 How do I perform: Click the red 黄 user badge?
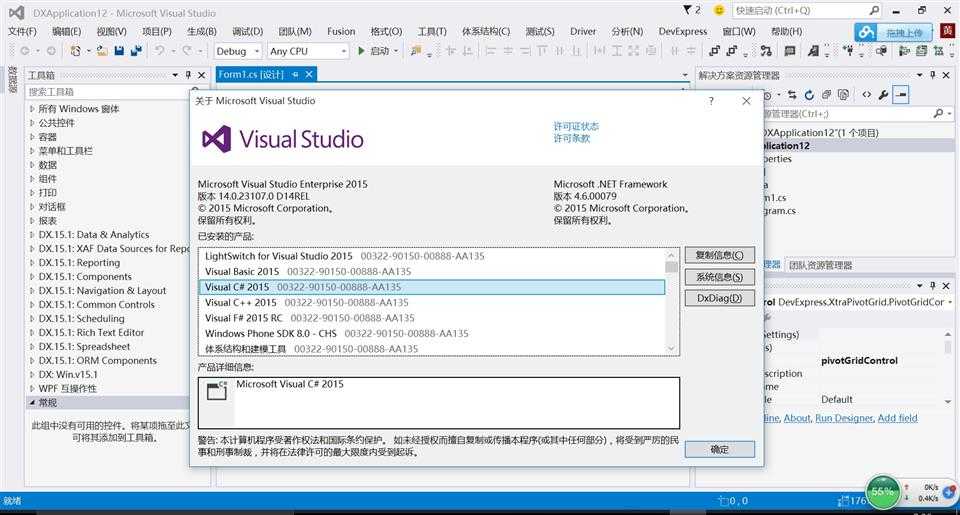click(x=948, y=31)
